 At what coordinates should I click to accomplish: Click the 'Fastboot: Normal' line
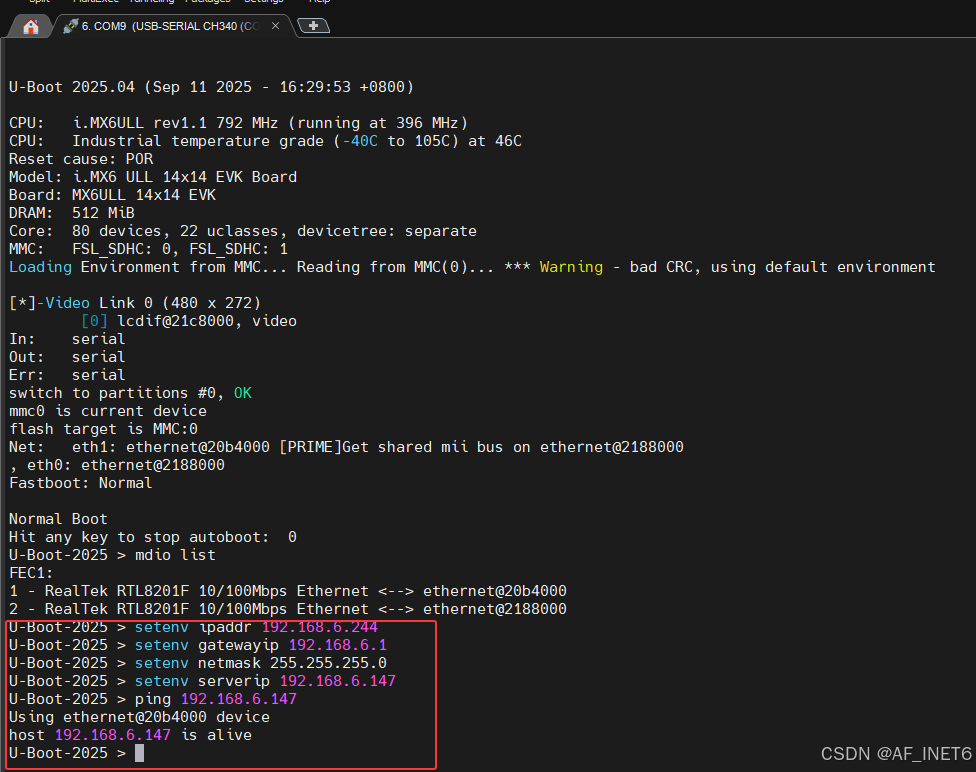(x=80, y=484)
